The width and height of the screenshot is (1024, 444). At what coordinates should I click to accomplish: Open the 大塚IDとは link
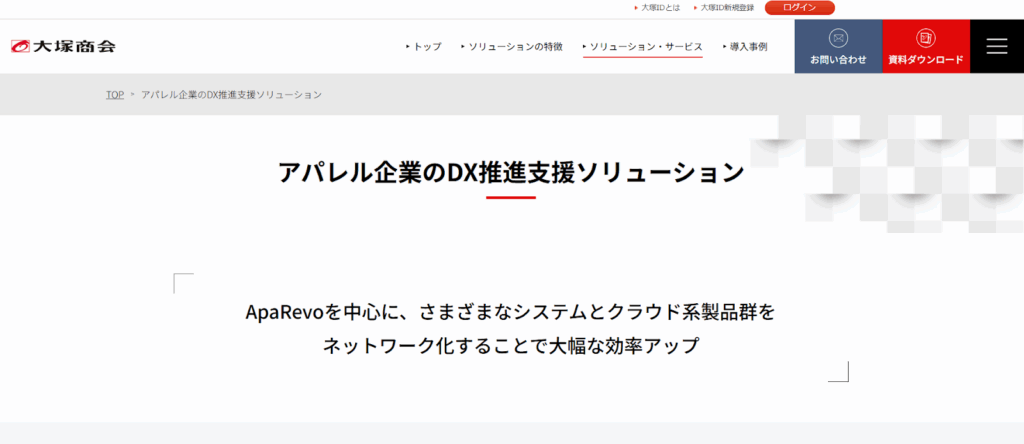pyautogui.click(x=660, y=8)
